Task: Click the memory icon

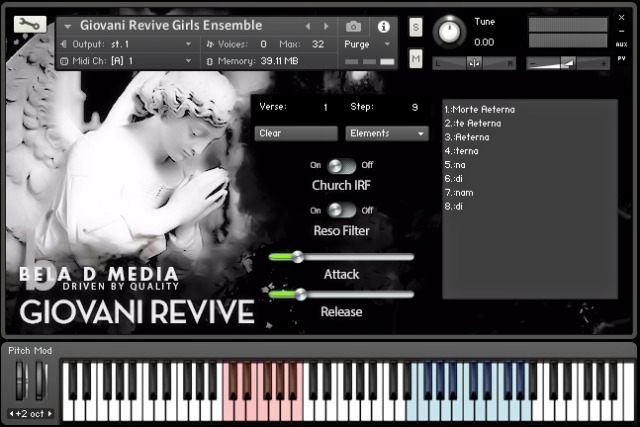Action: coord(210,61)
